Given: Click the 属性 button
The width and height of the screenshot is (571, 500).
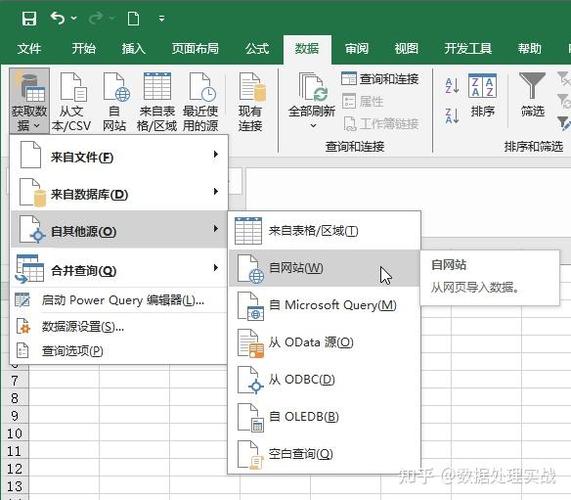Looking at the screenshot, I should pyautogui.click(x=363, y=101).
